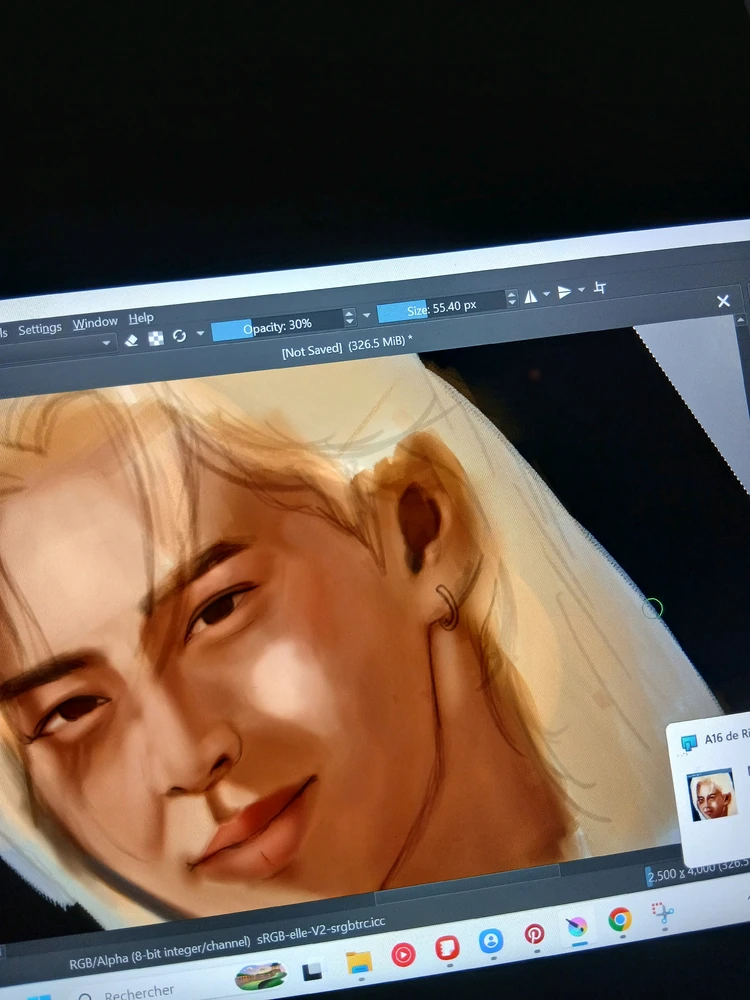
Task: Open Google Chrome from the taskbar
Action: [x=619, y=920]
